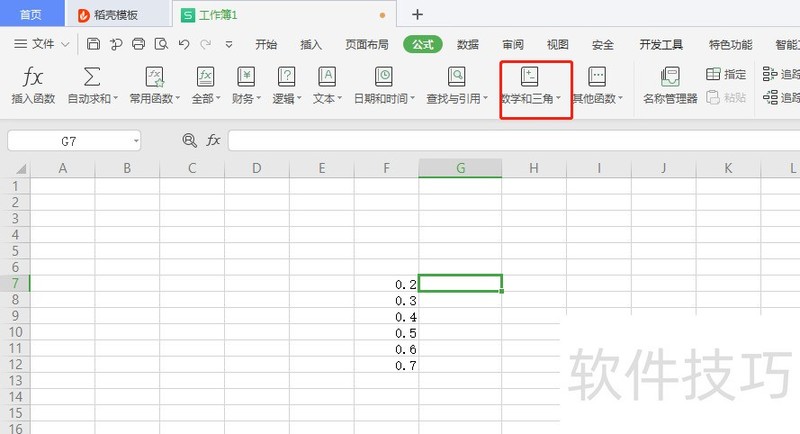The height and width of the screenshot is (434, 800).
Task: Switch to the Developer Tools (开发工具) tab
Action: click(661, 45)
